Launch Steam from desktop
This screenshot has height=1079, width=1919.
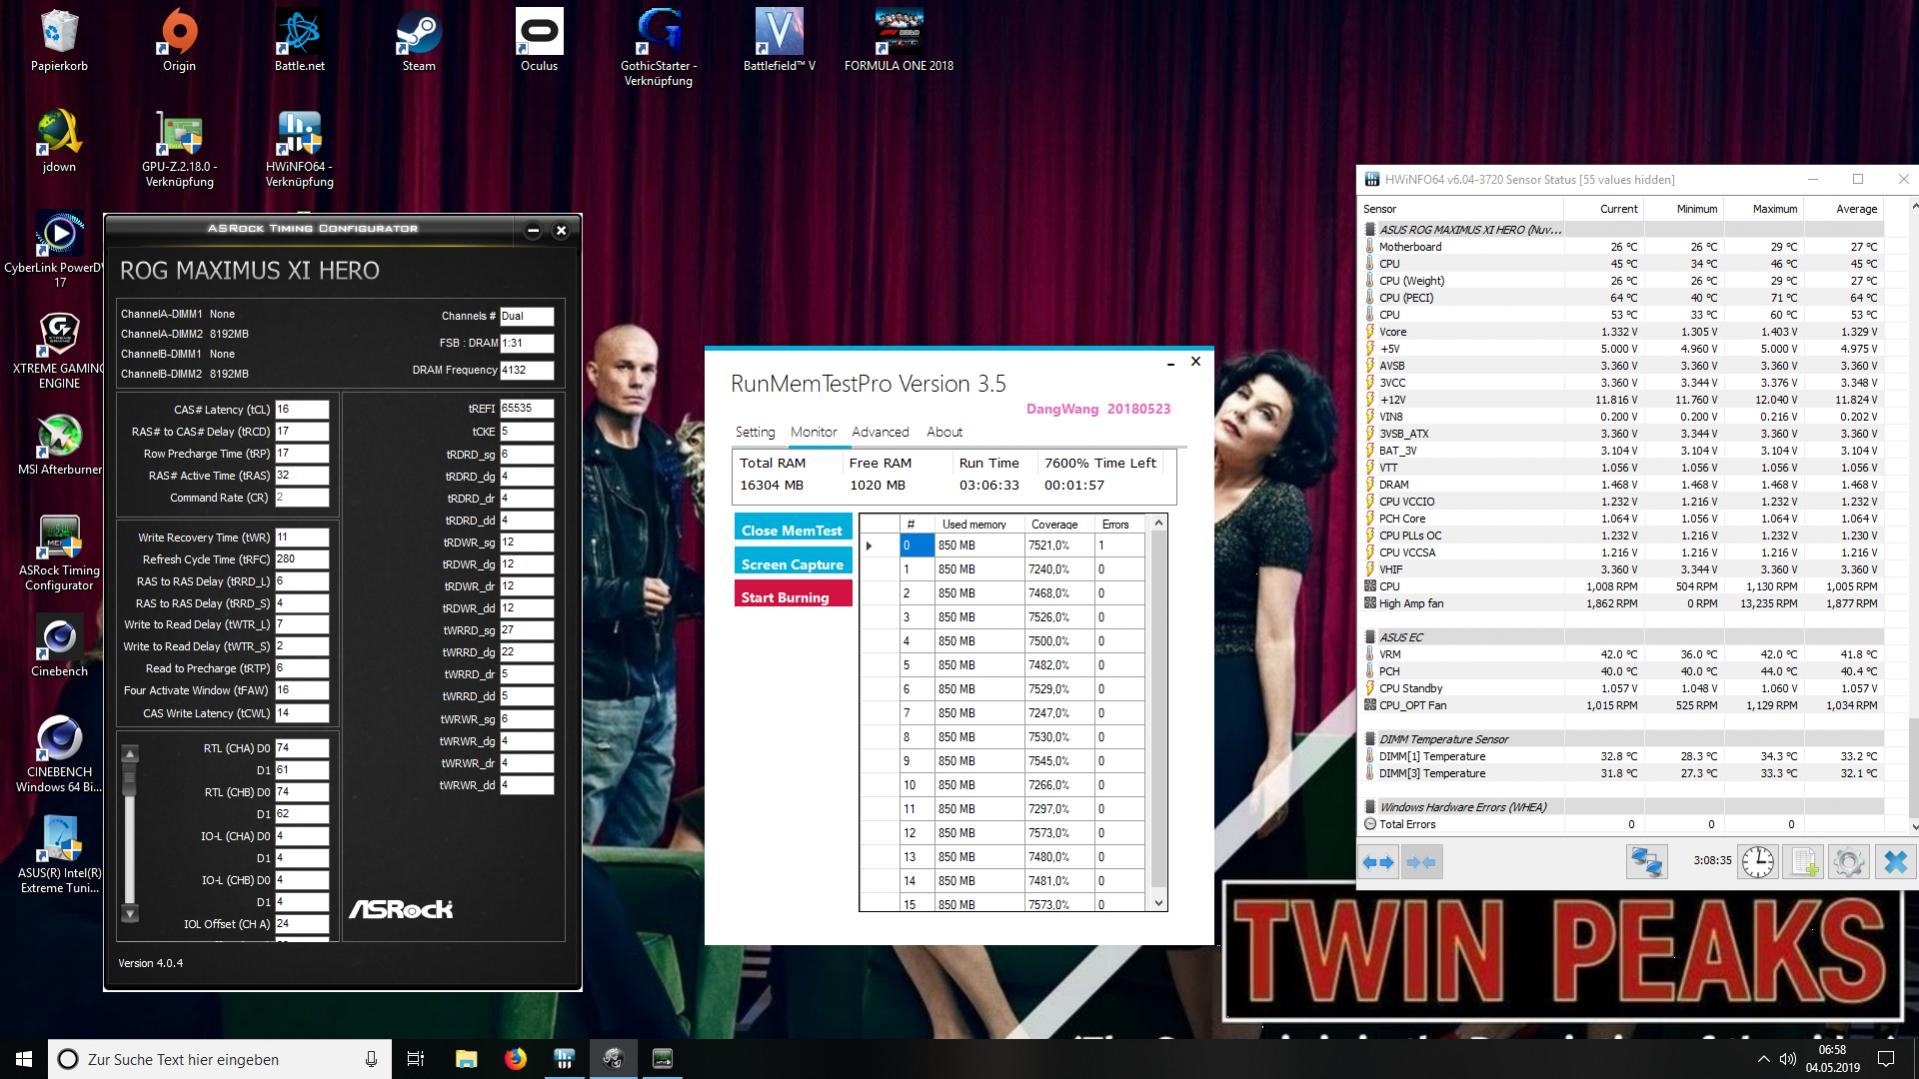[x=419, y=40]
